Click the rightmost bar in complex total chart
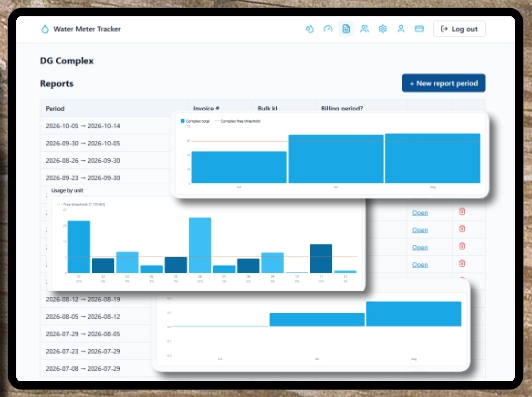This screenshot has height=397, width=532. coord(433,158)
